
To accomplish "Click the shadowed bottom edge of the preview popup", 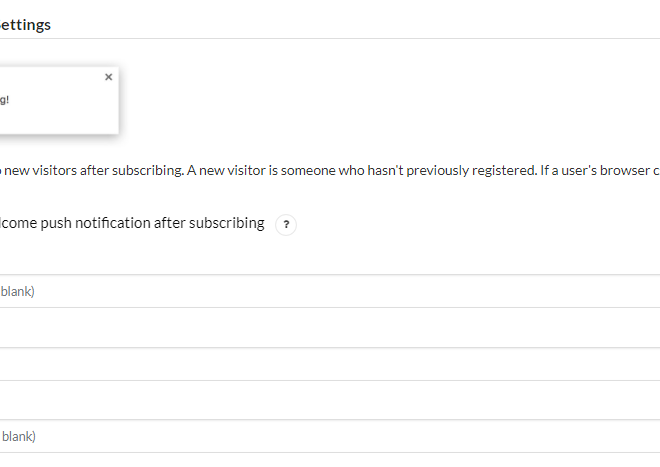I will 59,134.
